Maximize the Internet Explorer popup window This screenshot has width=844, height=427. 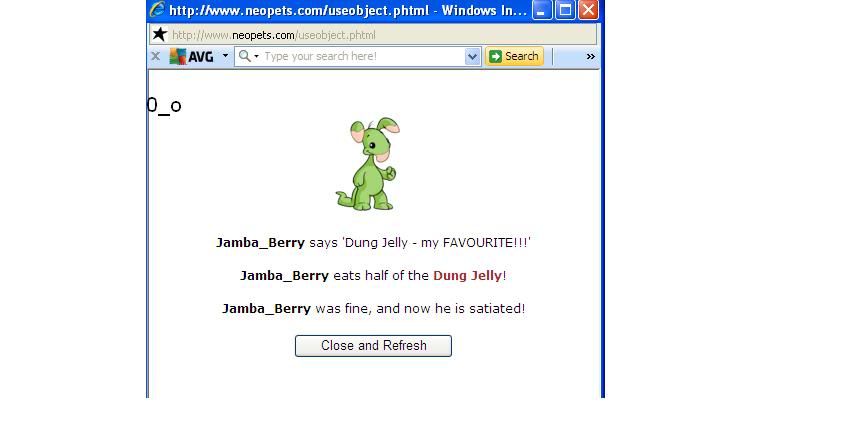tap(565, 10)
